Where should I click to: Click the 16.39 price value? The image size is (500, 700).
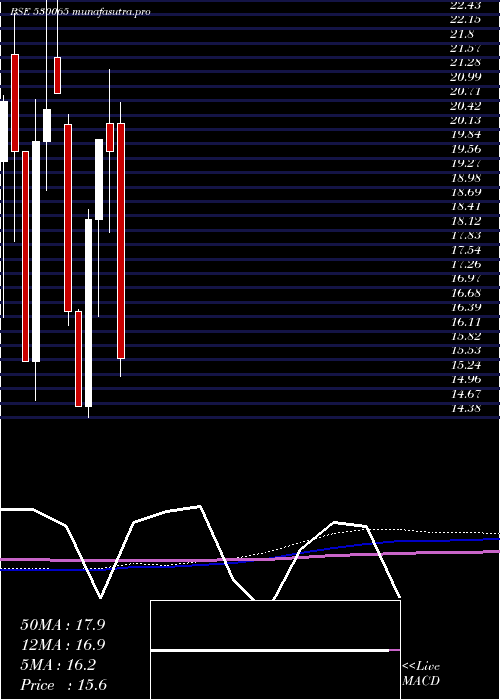[x=466, y=307]
